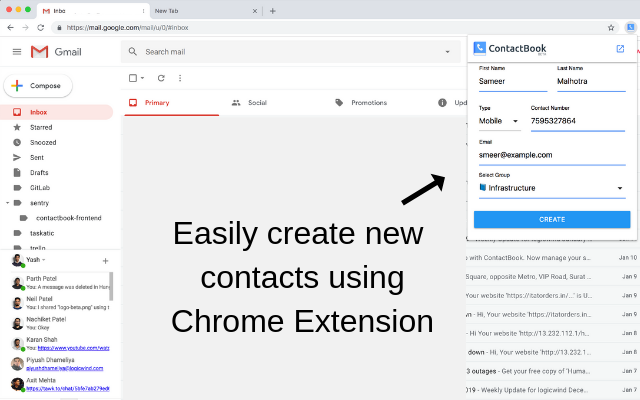Open the Gmail main menu hamburger icon
640x400 pixels.
tap(17, 52)
